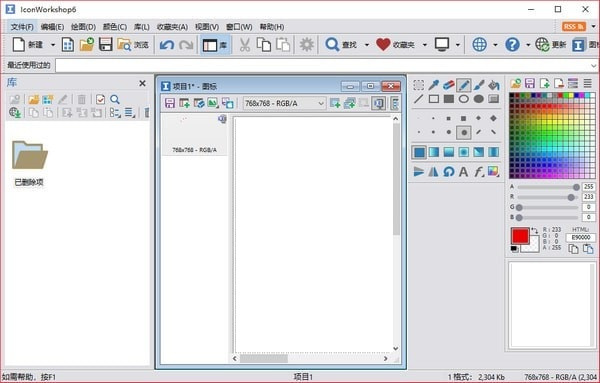The width and height of the screenshot is (600, 383).
Task: Pick the eyedropper color picker tool
Action: tap(434, 85)
